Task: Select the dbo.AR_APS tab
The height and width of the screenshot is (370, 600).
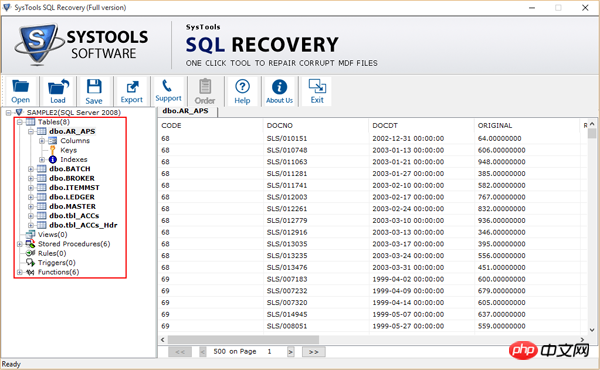Action: (x=186, y=111)
